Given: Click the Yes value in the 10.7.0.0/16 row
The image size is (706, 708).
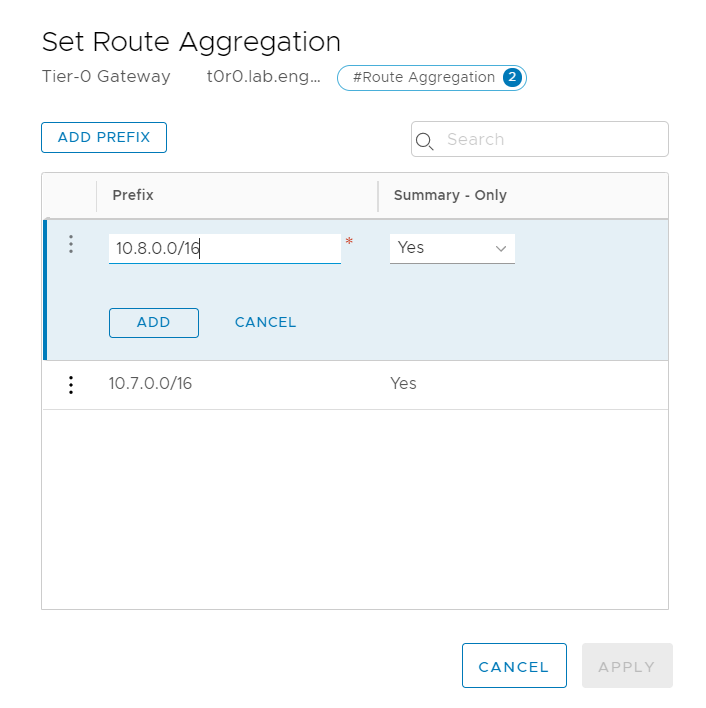Looking at the screenshot, I should click(x=403, y=384).
